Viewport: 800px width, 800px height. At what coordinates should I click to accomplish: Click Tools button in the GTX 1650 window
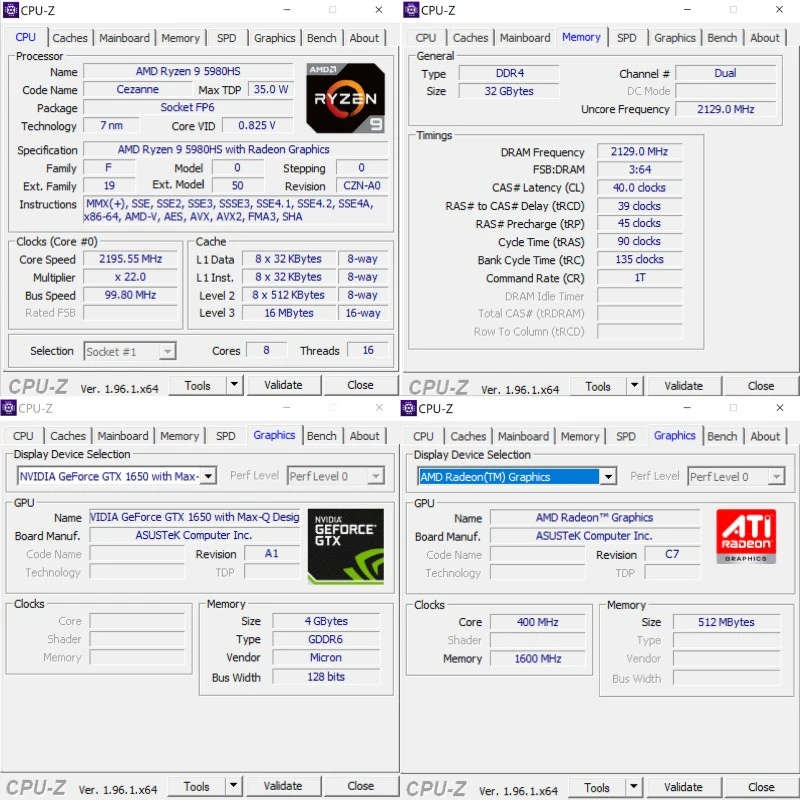point(197,787)
